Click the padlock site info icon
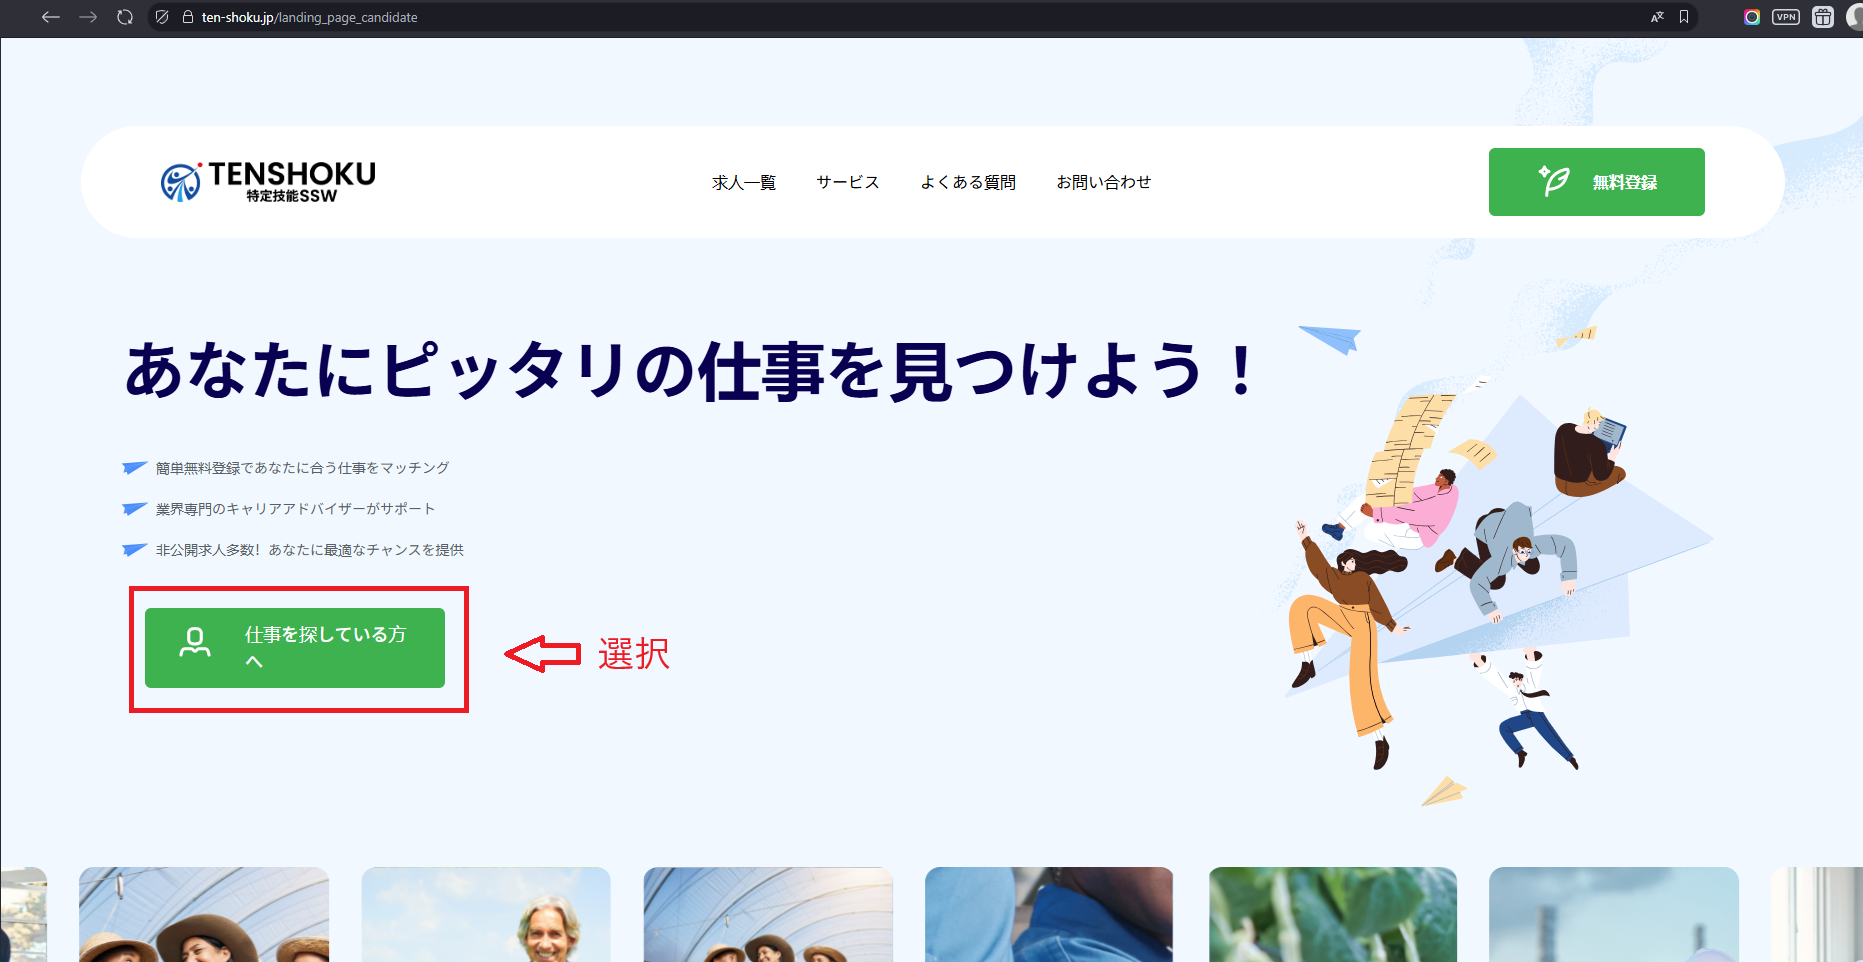Viewport: 1863px width, 962px height. pos(187,17)
